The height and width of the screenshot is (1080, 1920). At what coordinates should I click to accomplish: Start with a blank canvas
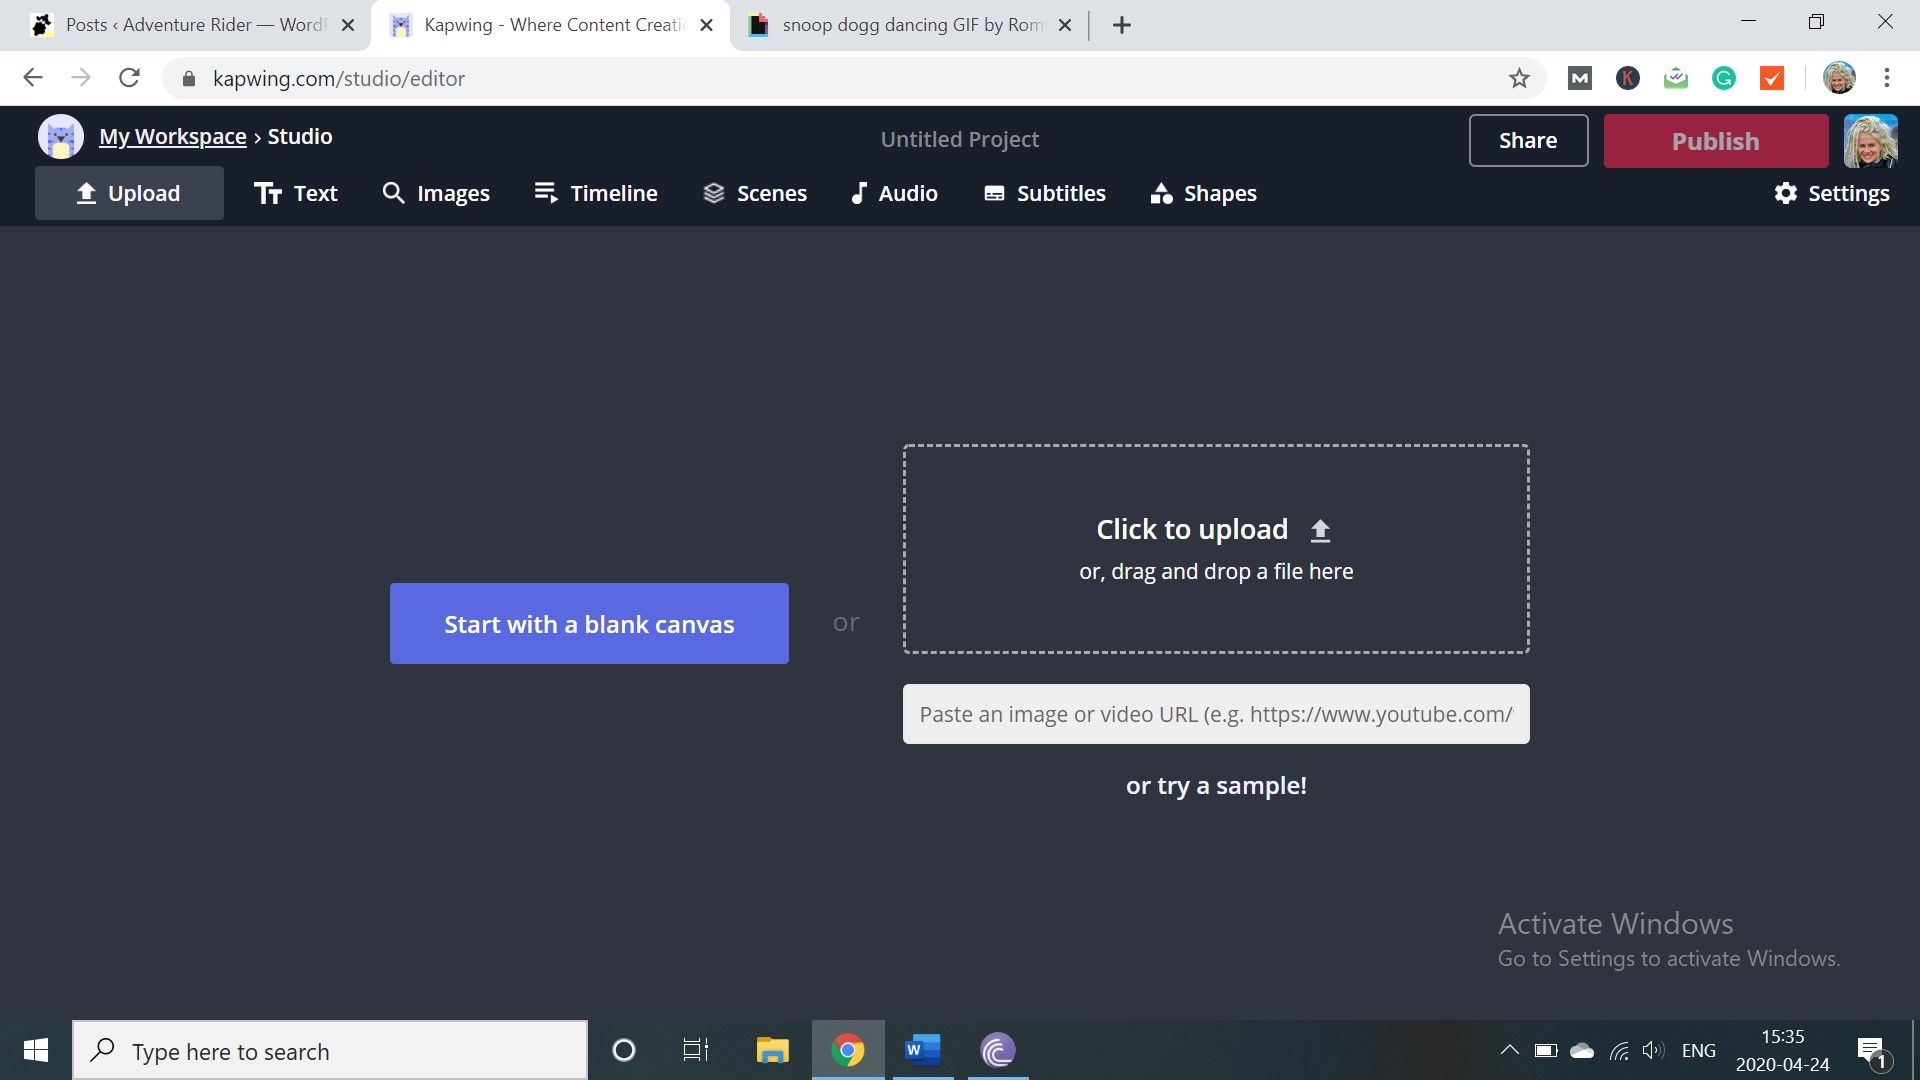pos(589,624)
